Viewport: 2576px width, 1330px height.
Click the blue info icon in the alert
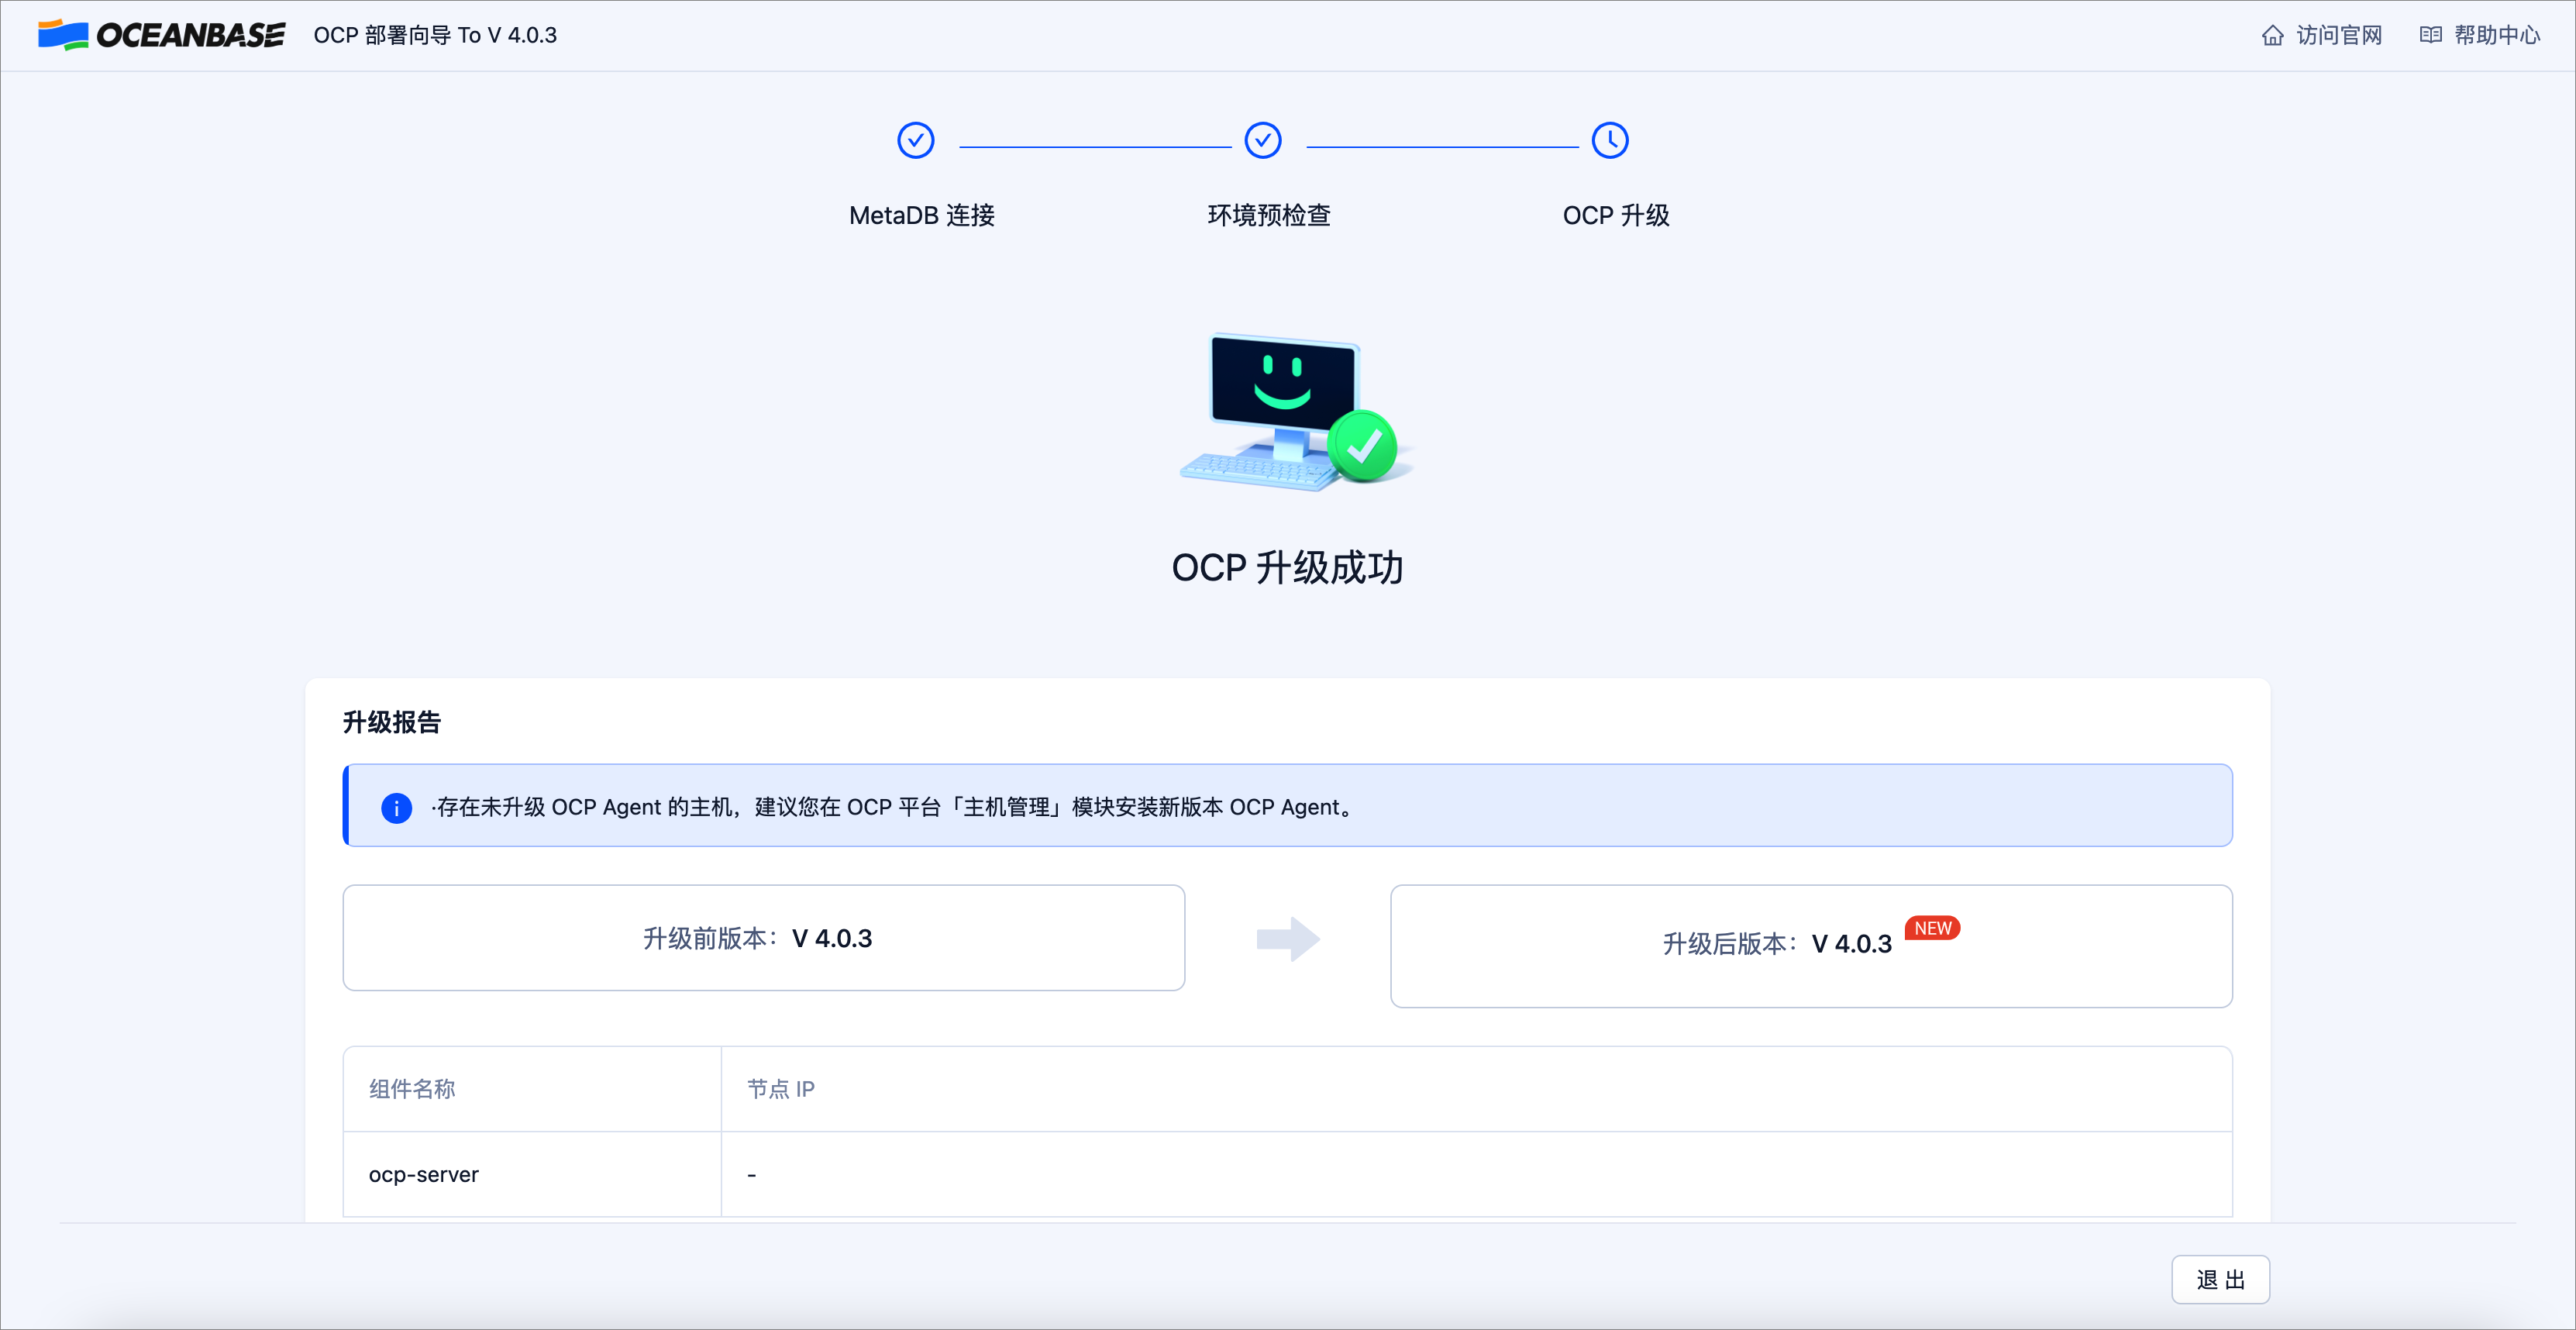(396, 807)
